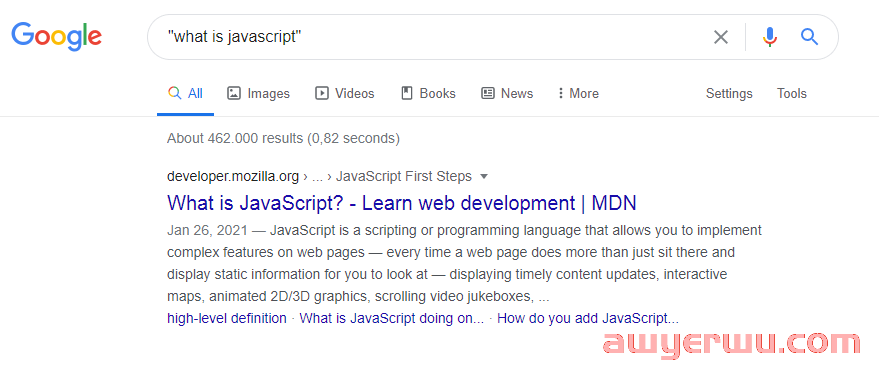This screenshot has height=373, width=879.
Task: Open the high-level definition sitelink
Action: [x=226, y=319]
